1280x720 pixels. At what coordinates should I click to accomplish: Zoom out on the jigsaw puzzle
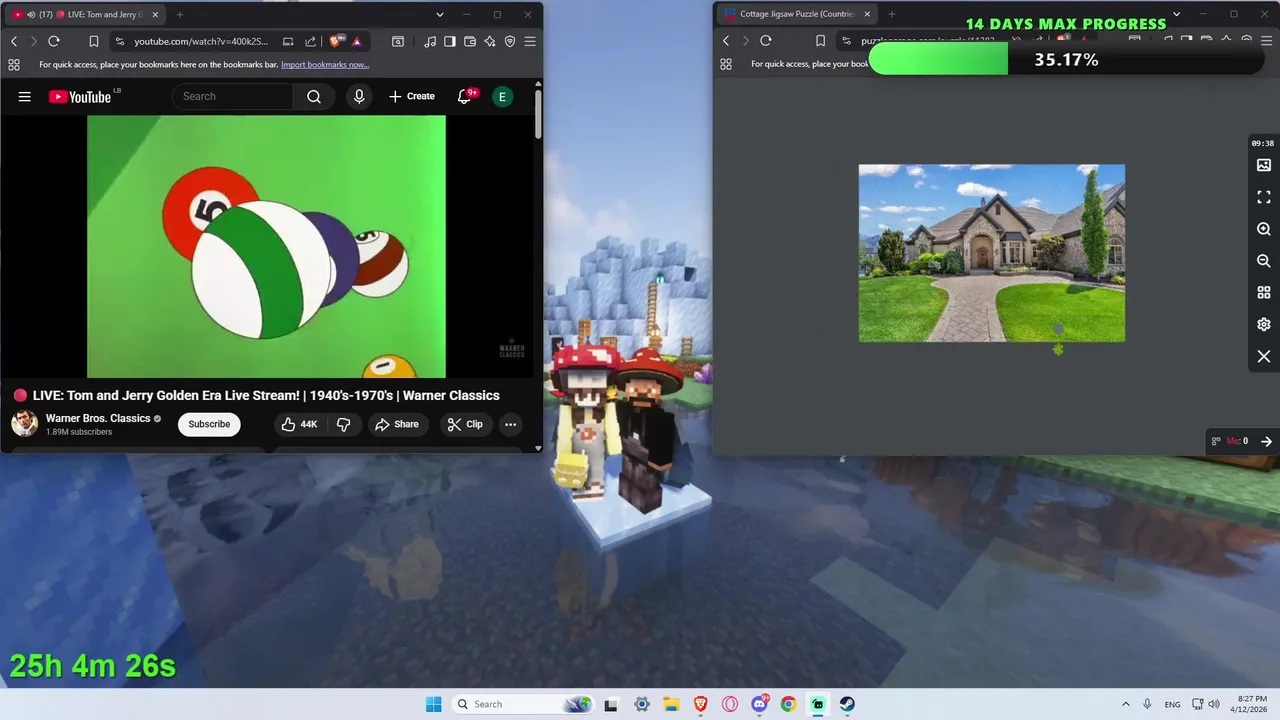(1264, 261)
